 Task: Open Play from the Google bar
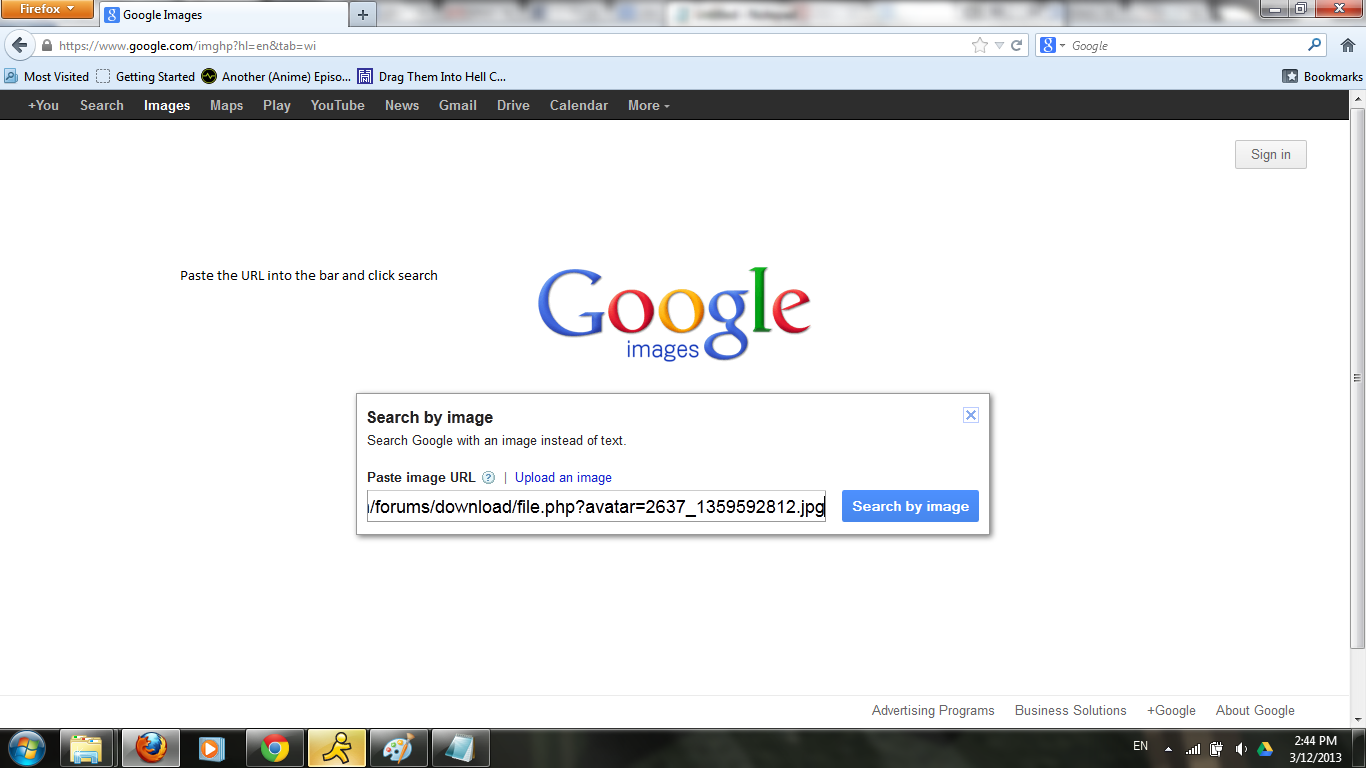(x=277, y=105)
